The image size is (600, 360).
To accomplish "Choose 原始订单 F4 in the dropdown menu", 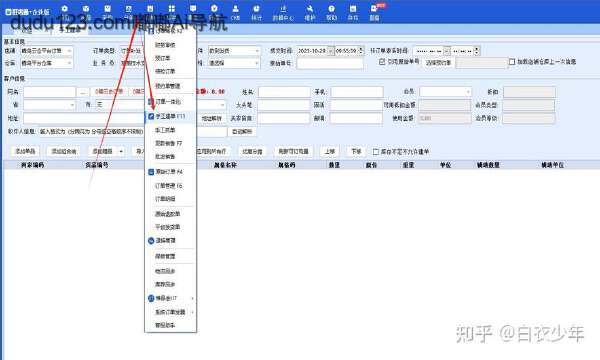I will (x=169, y=172).
